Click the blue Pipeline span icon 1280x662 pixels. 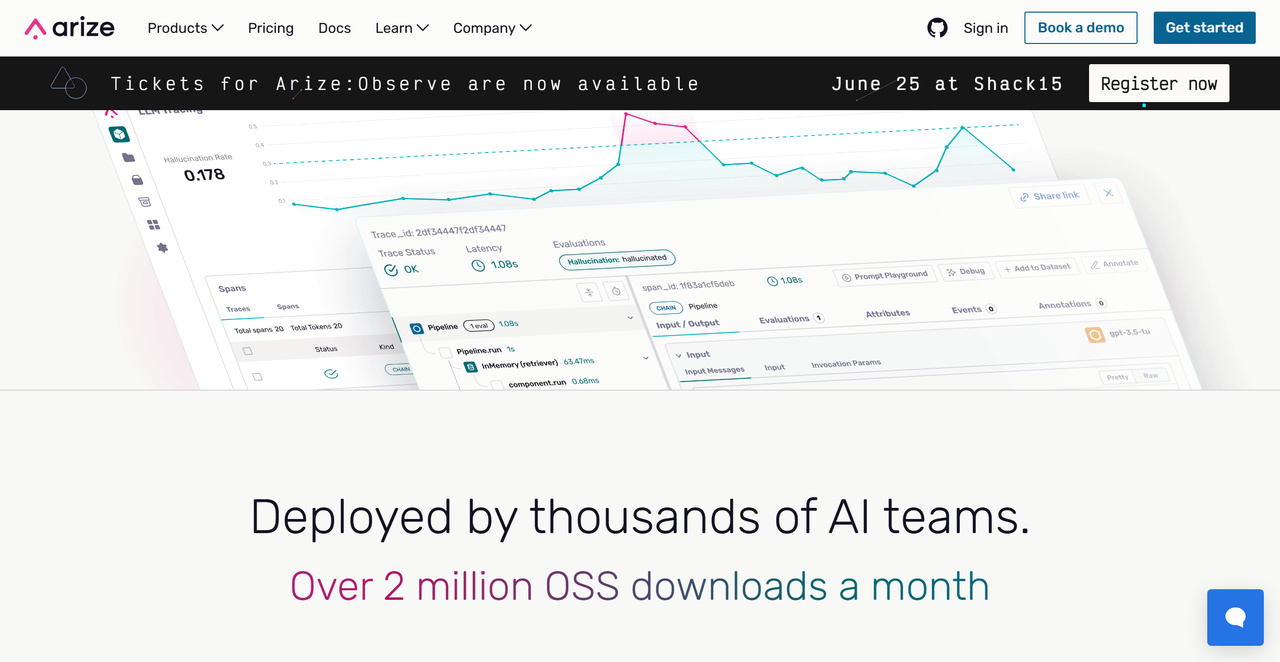[x=417, y=327]
